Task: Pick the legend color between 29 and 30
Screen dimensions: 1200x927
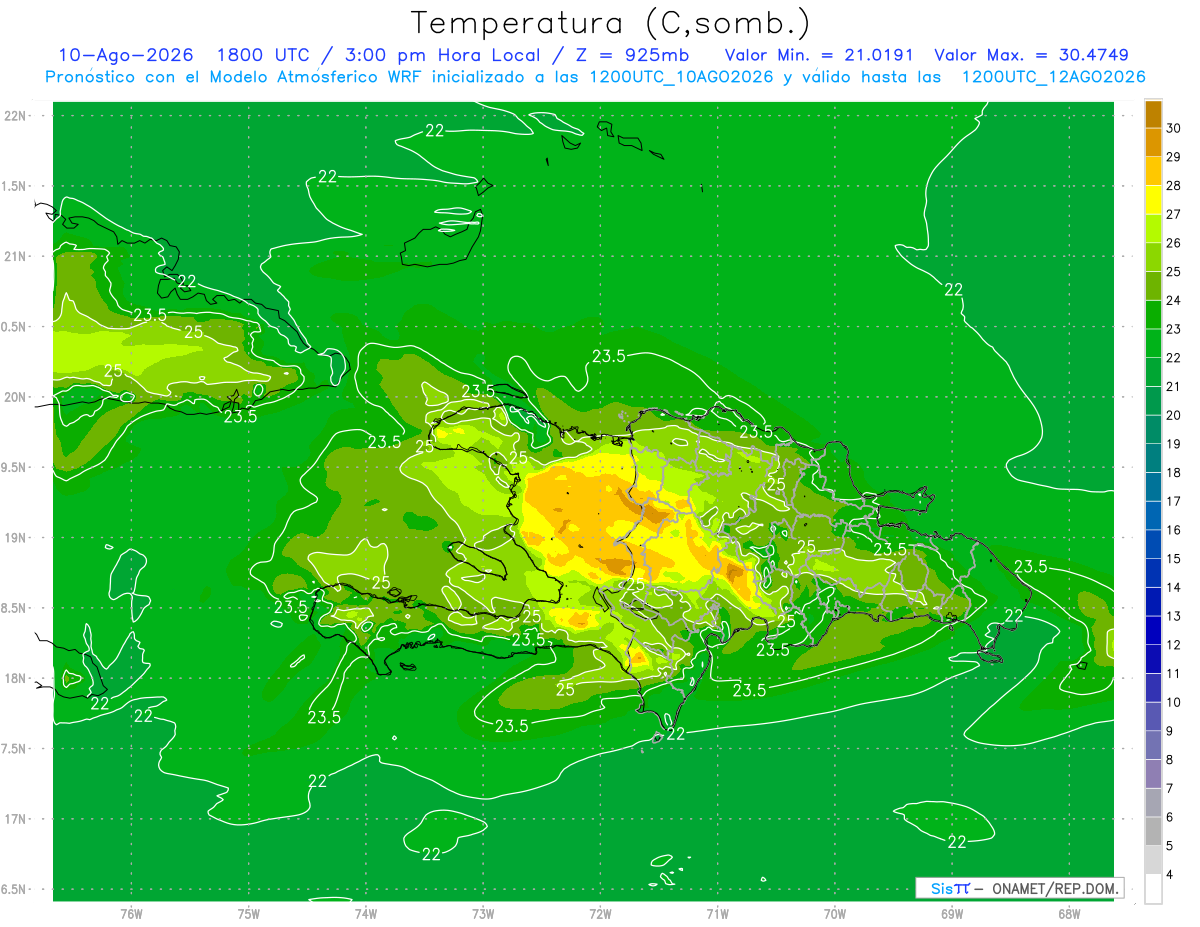Action: pos(1153,143)
